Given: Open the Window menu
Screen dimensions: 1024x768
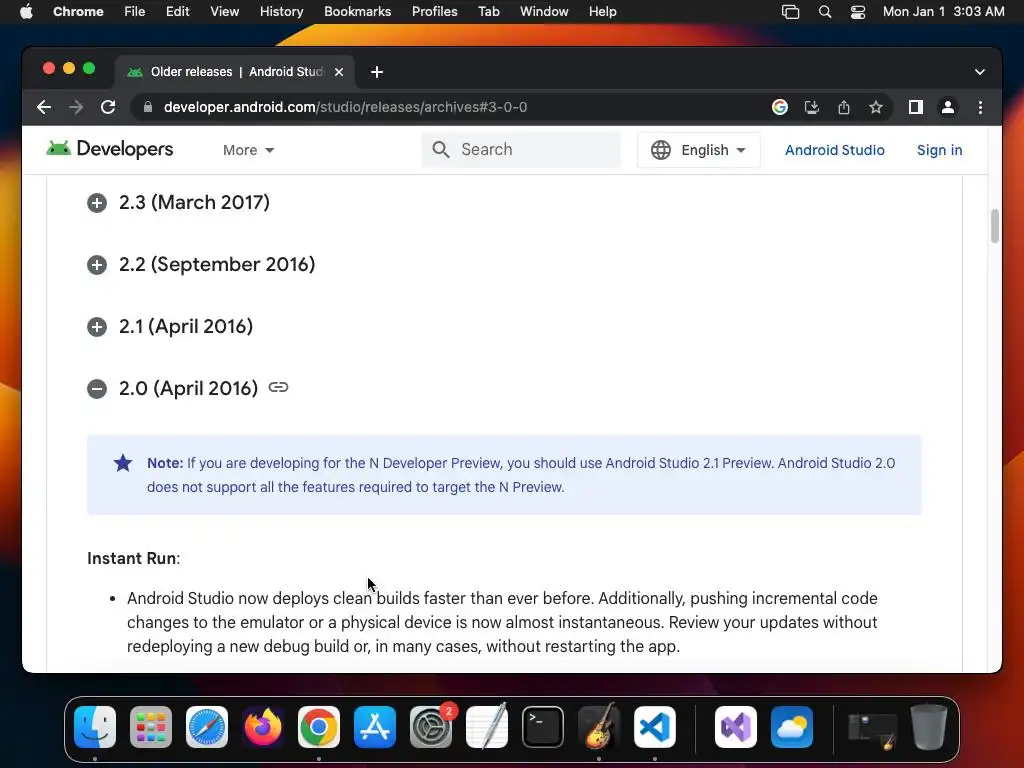Looking at the screenshot, I should pyautogui.click(x=544, y=12).
